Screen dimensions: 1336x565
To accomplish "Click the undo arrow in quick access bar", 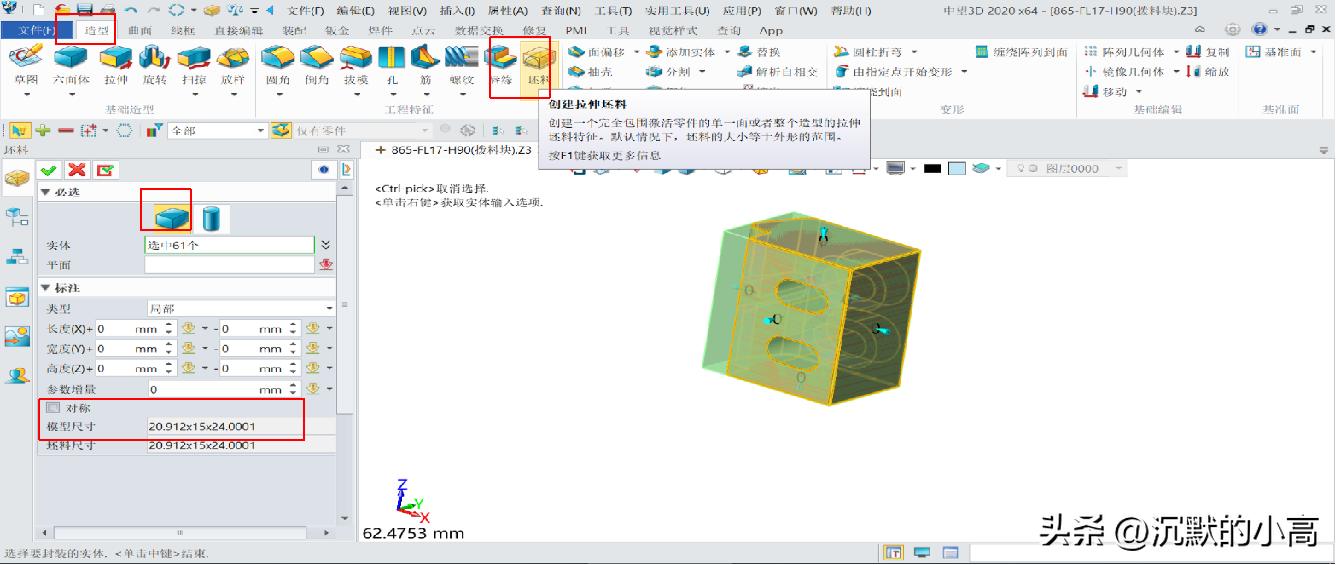I will (130, 10).
